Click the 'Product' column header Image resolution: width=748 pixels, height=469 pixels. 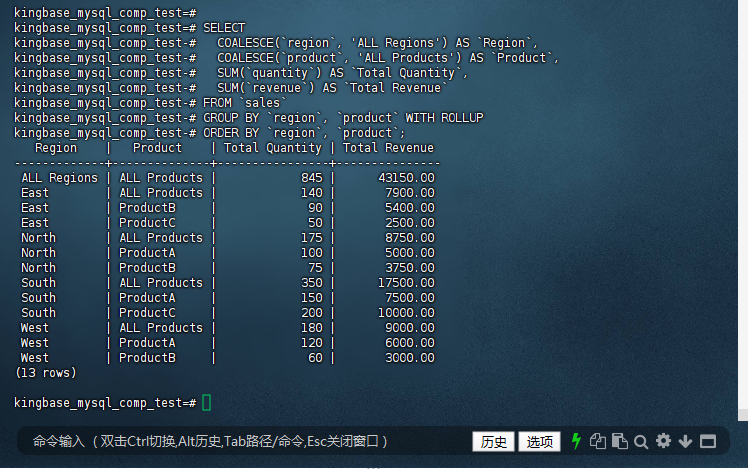click(157, 148)
